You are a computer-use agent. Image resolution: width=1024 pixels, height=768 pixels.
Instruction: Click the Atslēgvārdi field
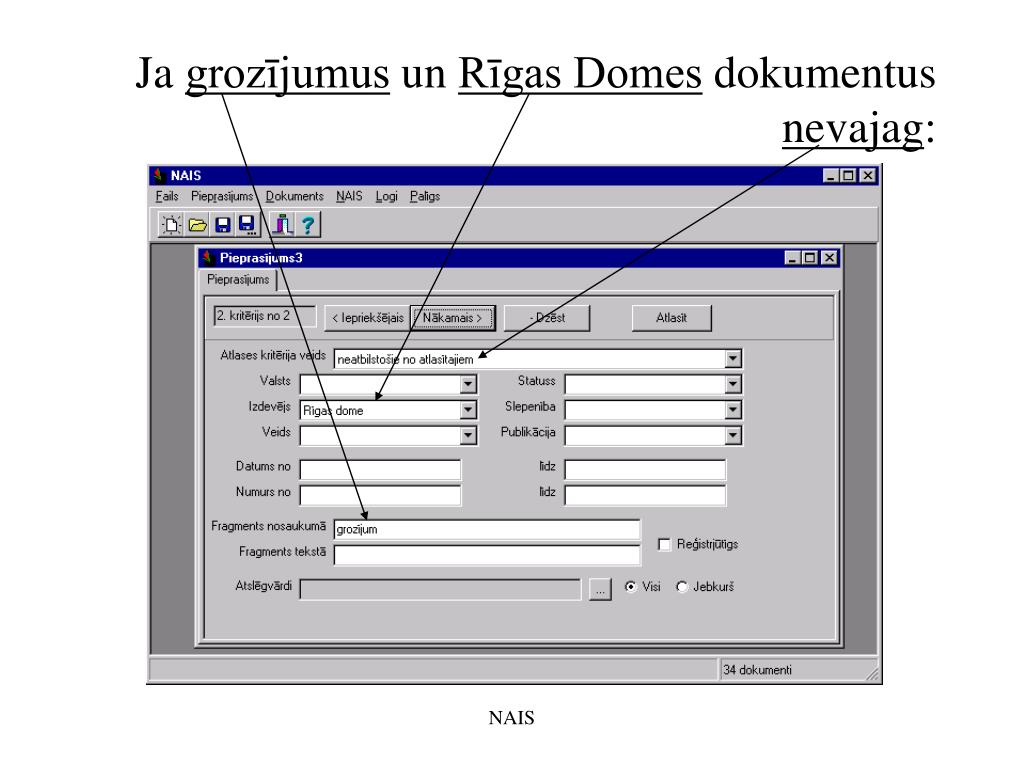click(440, 589)
